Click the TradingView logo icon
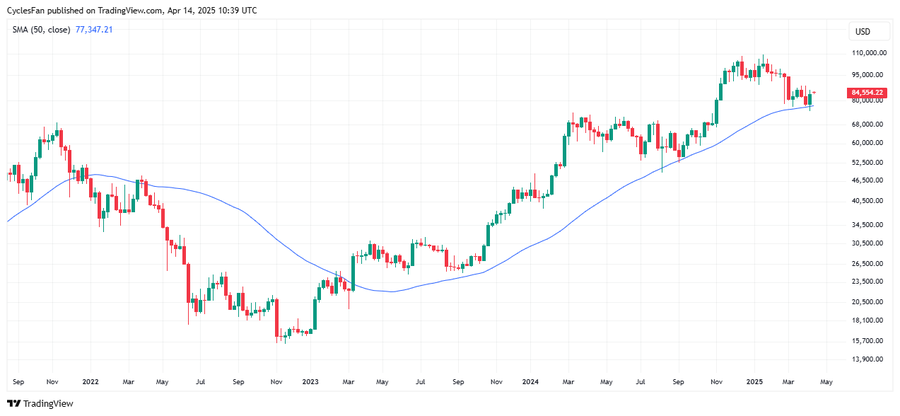 [13, 404]
